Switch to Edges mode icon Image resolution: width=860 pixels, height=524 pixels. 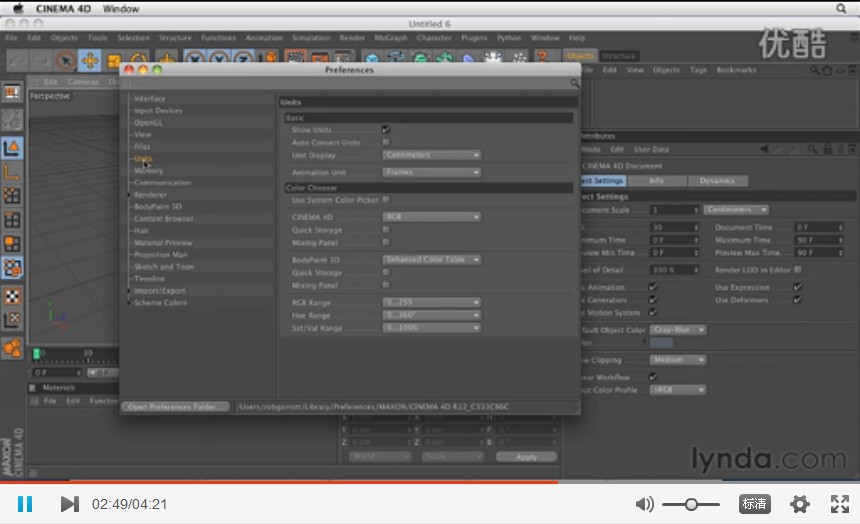click(x=12, y=220)
